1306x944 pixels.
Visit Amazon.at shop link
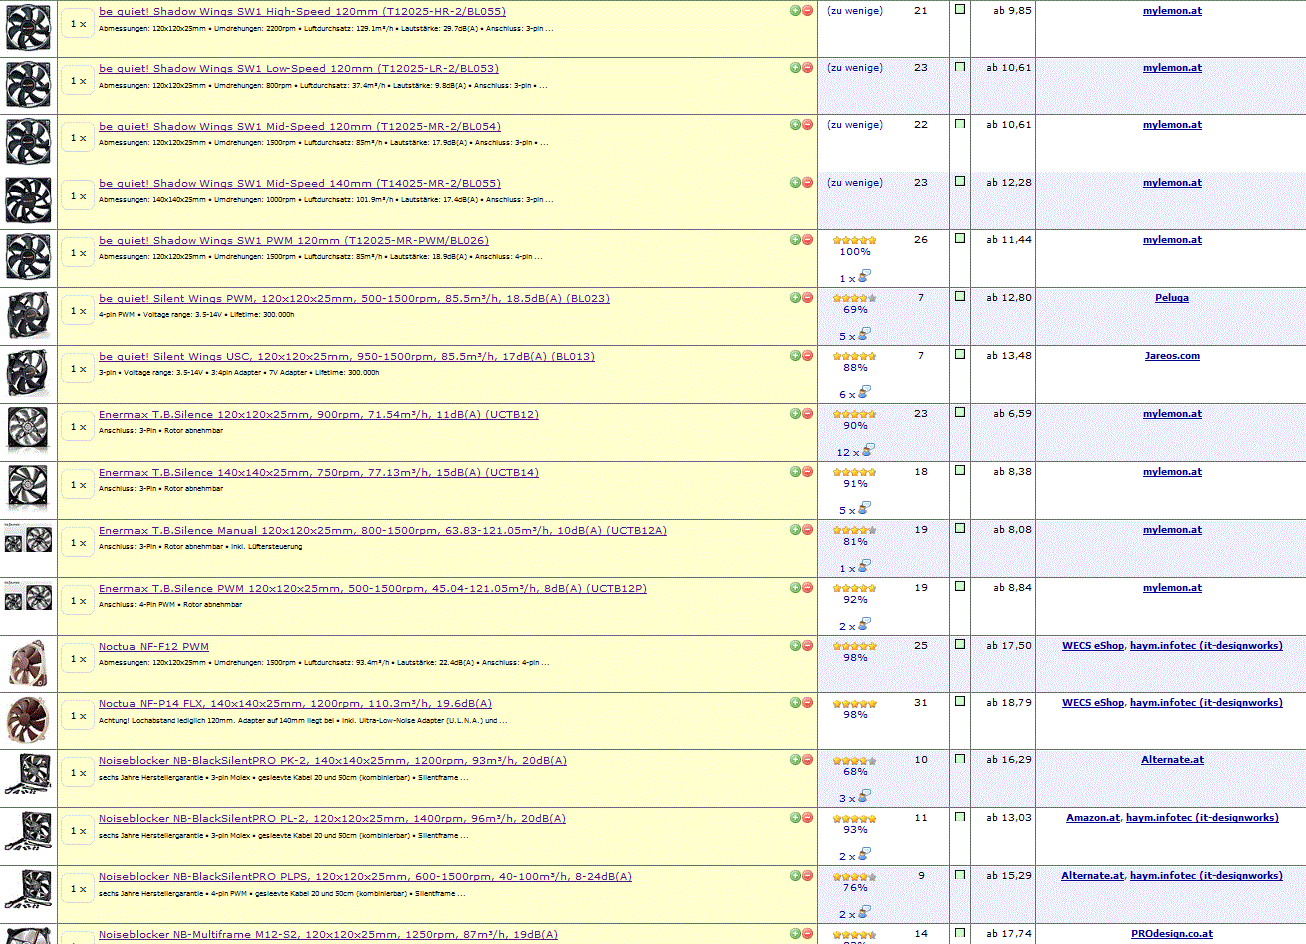(1093, 818)
